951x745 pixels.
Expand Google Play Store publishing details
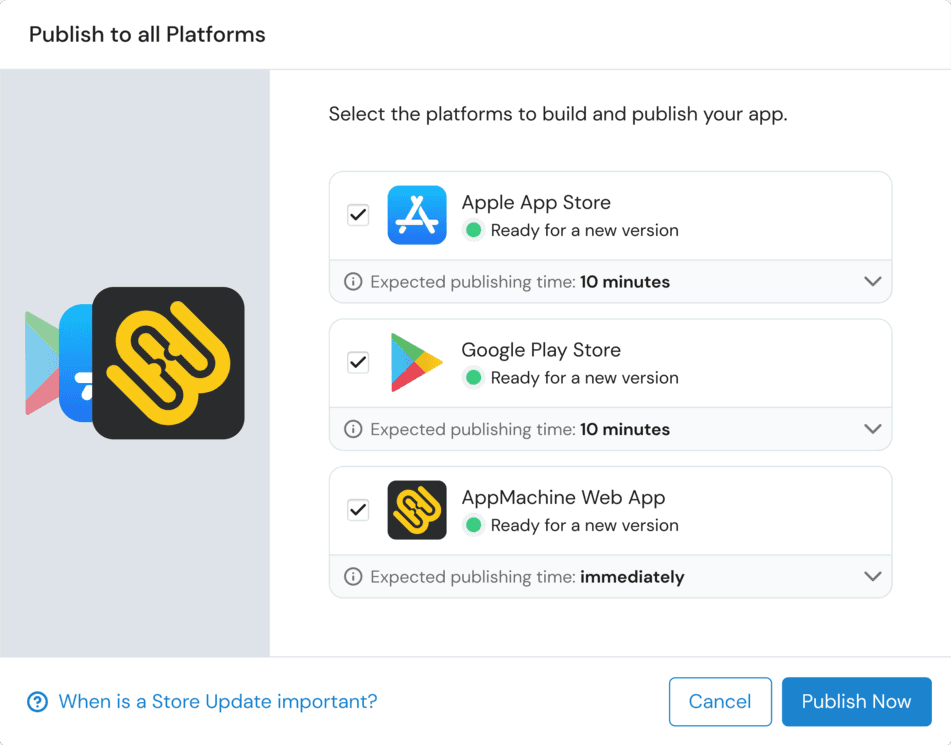pos(871,429)
